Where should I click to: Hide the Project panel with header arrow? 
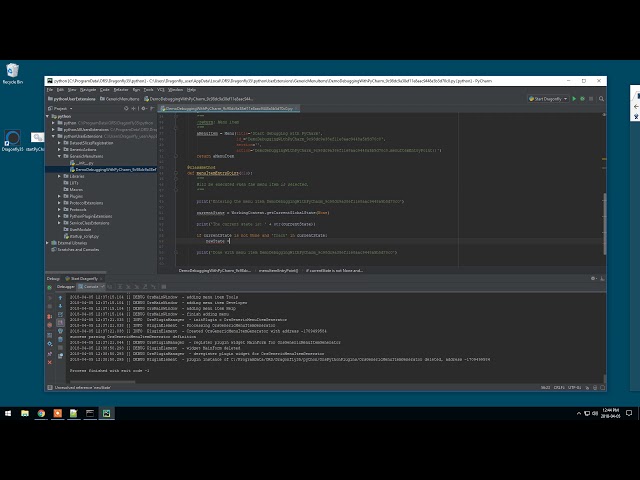coord(152,109)
